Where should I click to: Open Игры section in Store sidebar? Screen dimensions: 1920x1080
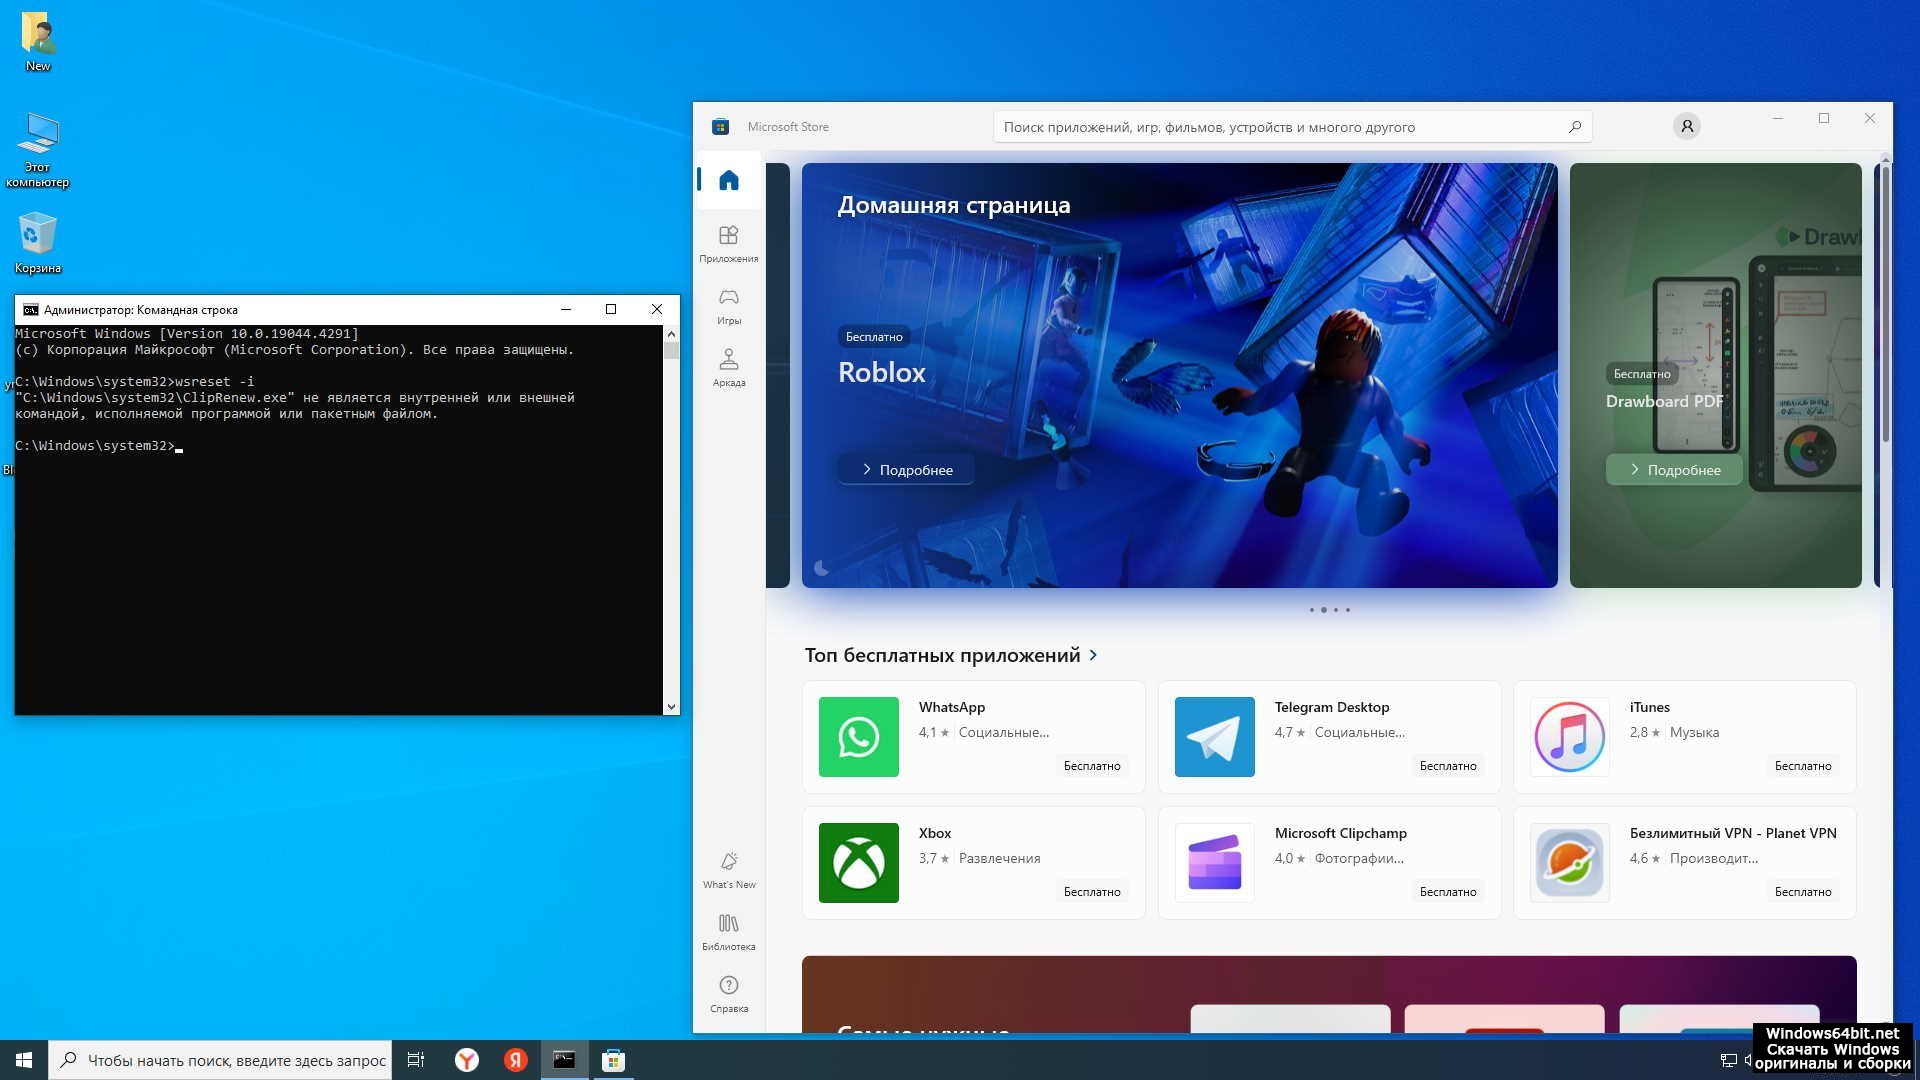(728, 305)
